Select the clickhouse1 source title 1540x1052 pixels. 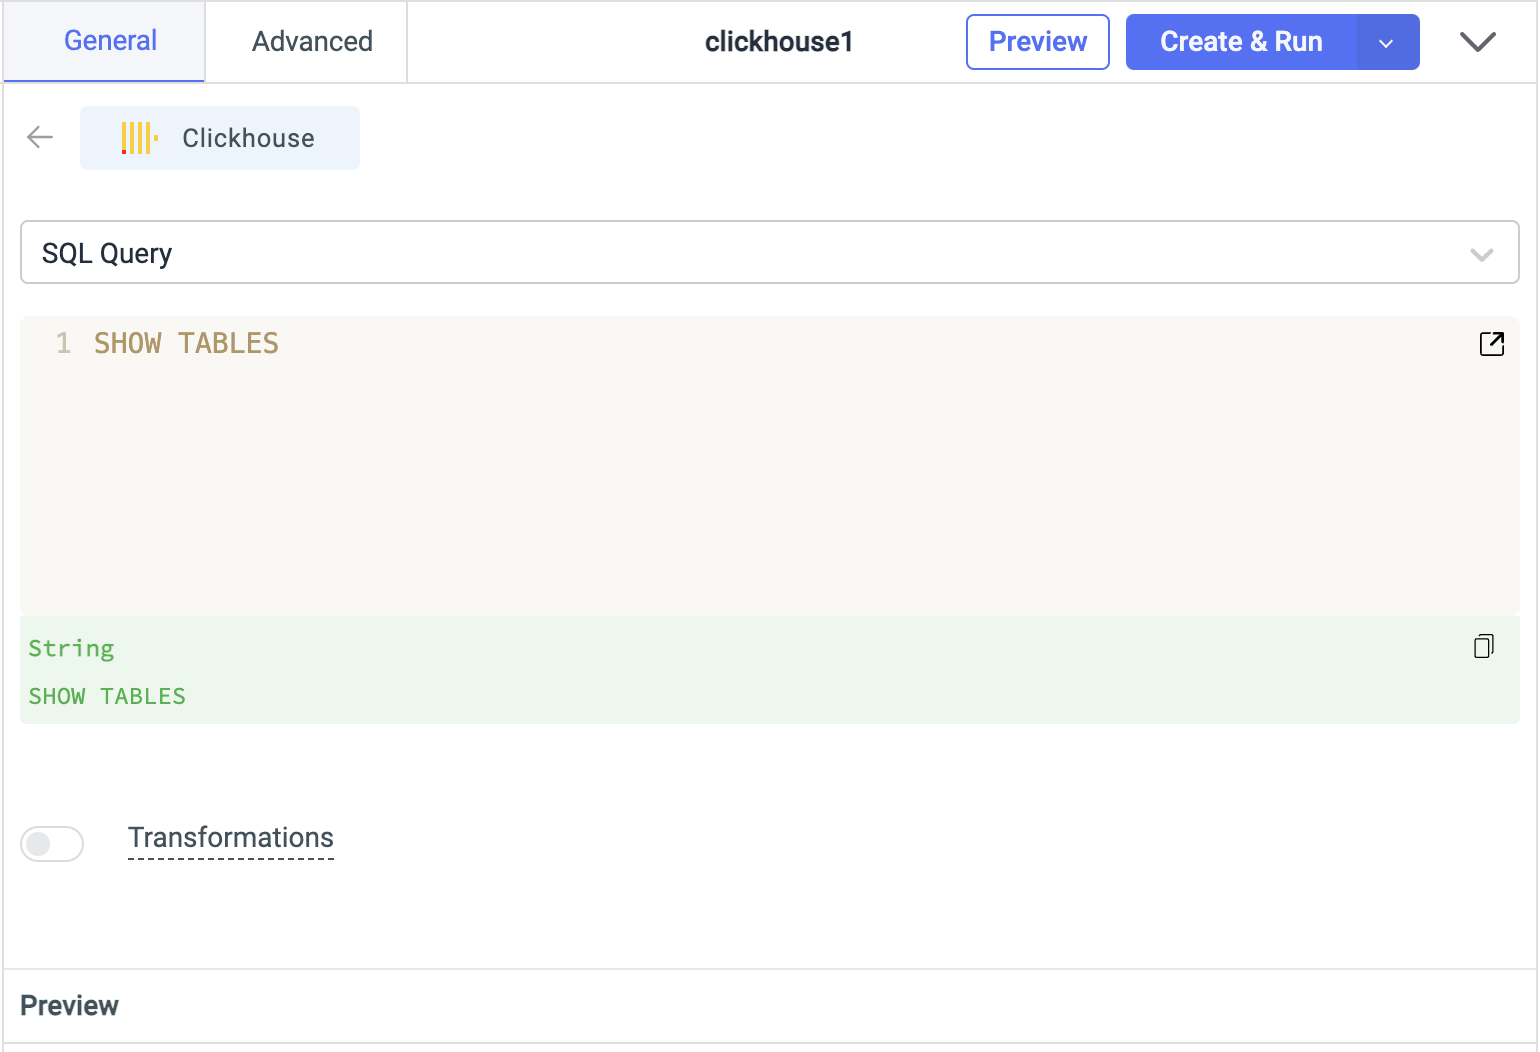[x=778, y=42]
